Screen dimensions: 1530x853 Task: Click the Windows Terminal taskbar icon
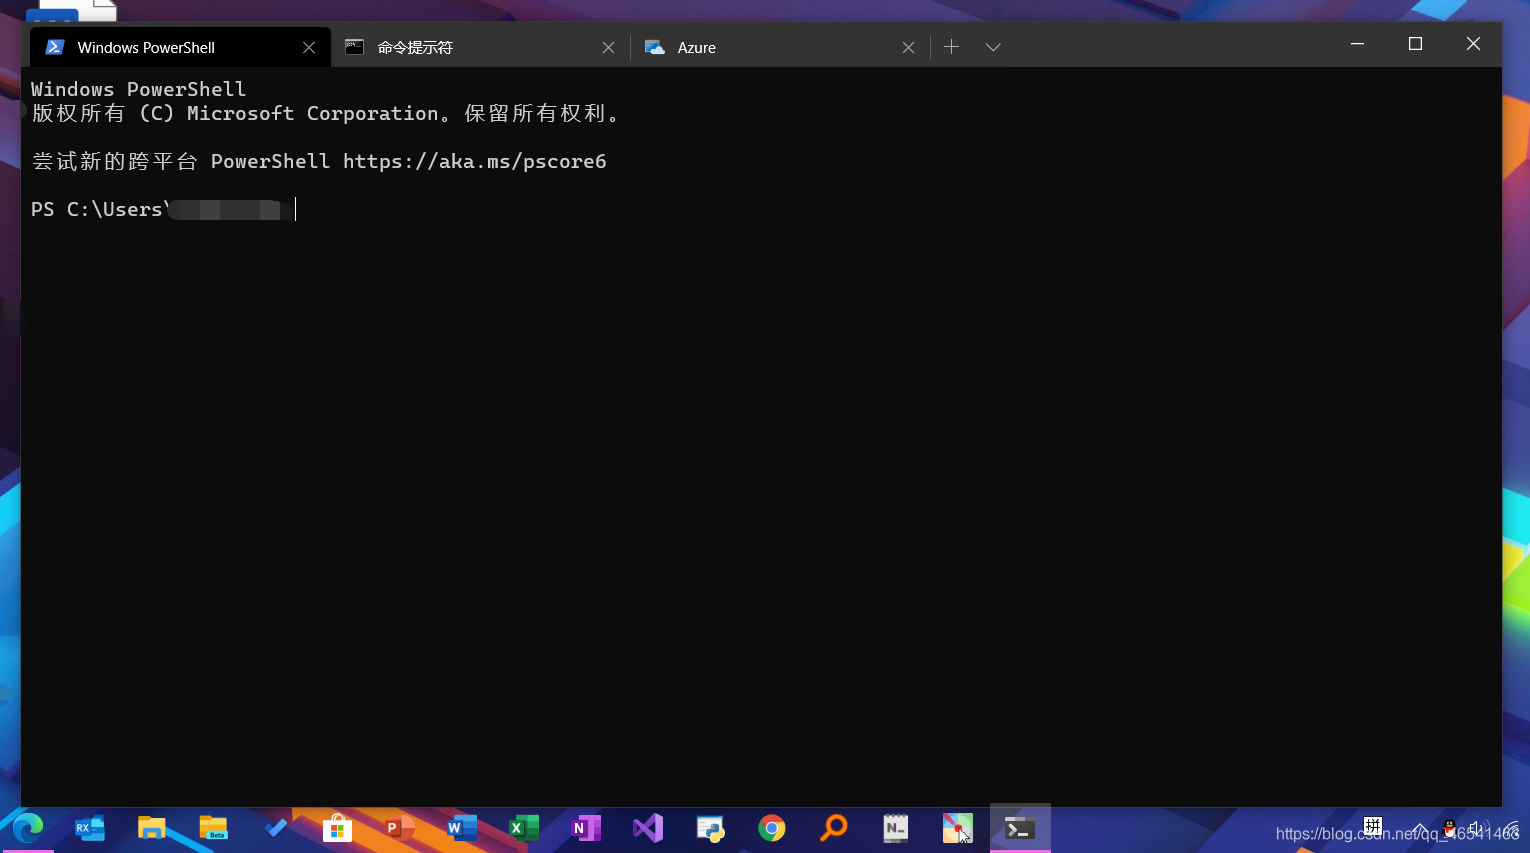(x=1020, y=828)
